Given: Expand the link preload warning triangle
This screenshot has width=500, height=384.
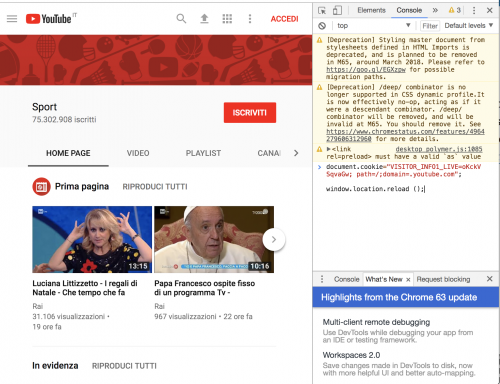Looking at the screenshot, I should (x=329, y=149).
